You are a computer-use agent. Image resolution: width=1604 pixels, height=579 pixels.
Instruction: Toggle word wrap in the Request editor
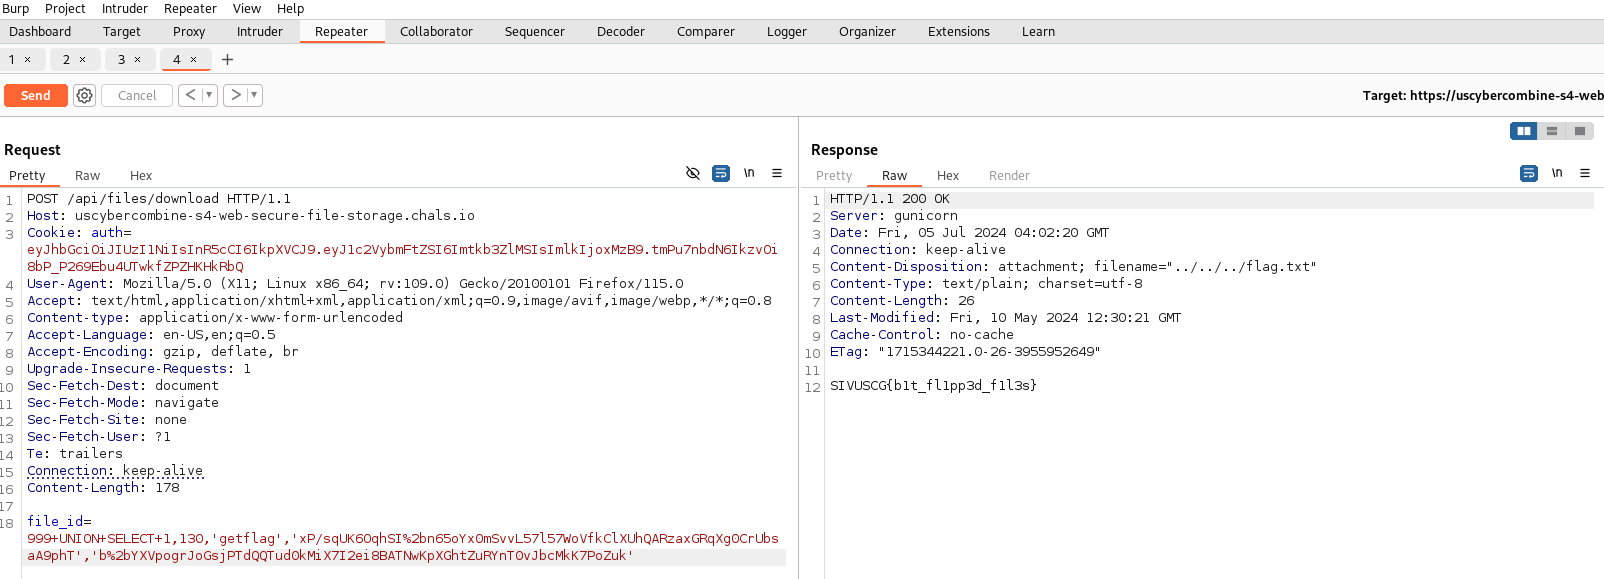[721, 173]
